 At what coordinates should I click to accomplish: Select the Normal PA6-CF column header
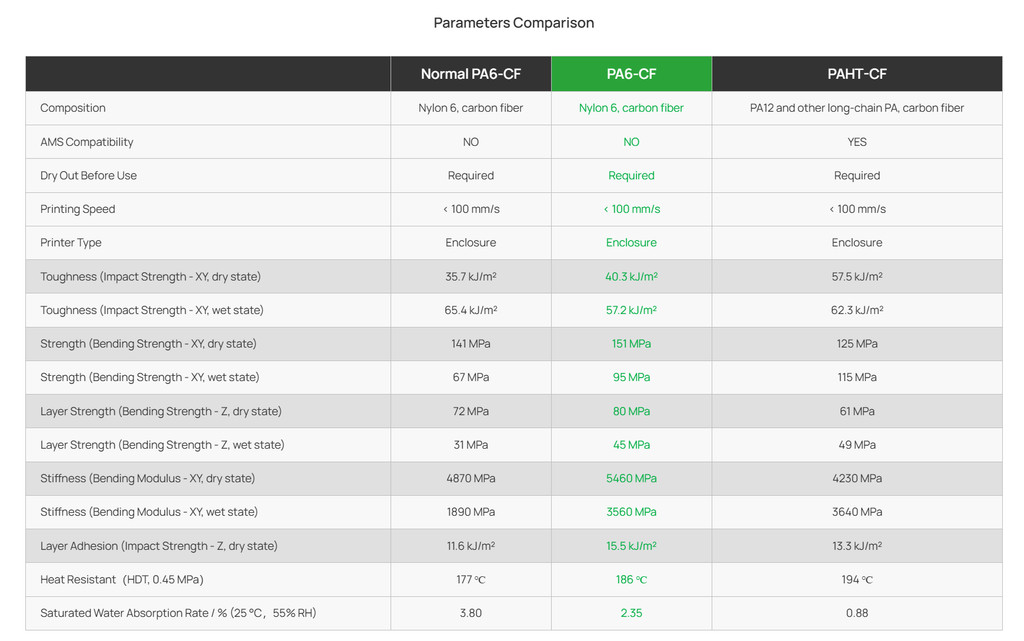[x=470, y=74]
